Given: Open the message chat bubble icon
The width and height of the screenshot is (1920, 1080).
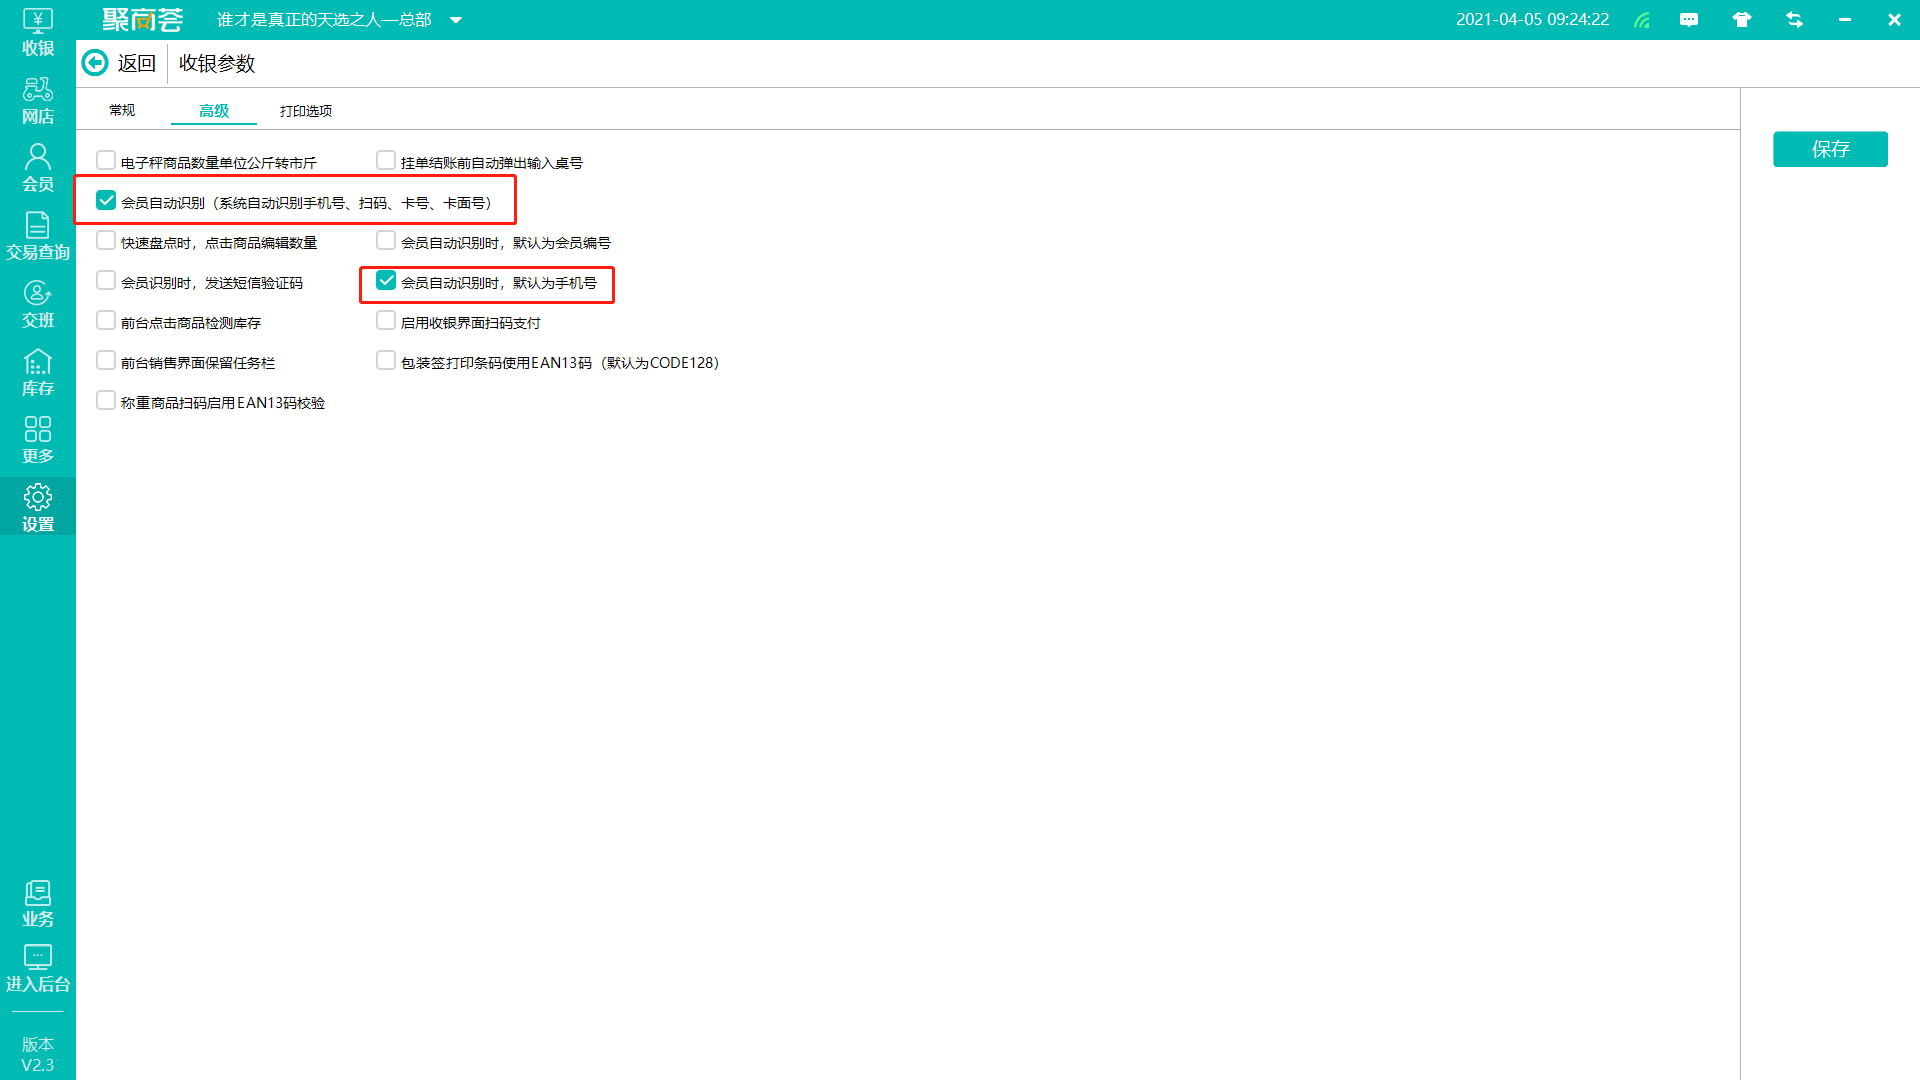Looking at the screenshot, I should click(1689, 20).
